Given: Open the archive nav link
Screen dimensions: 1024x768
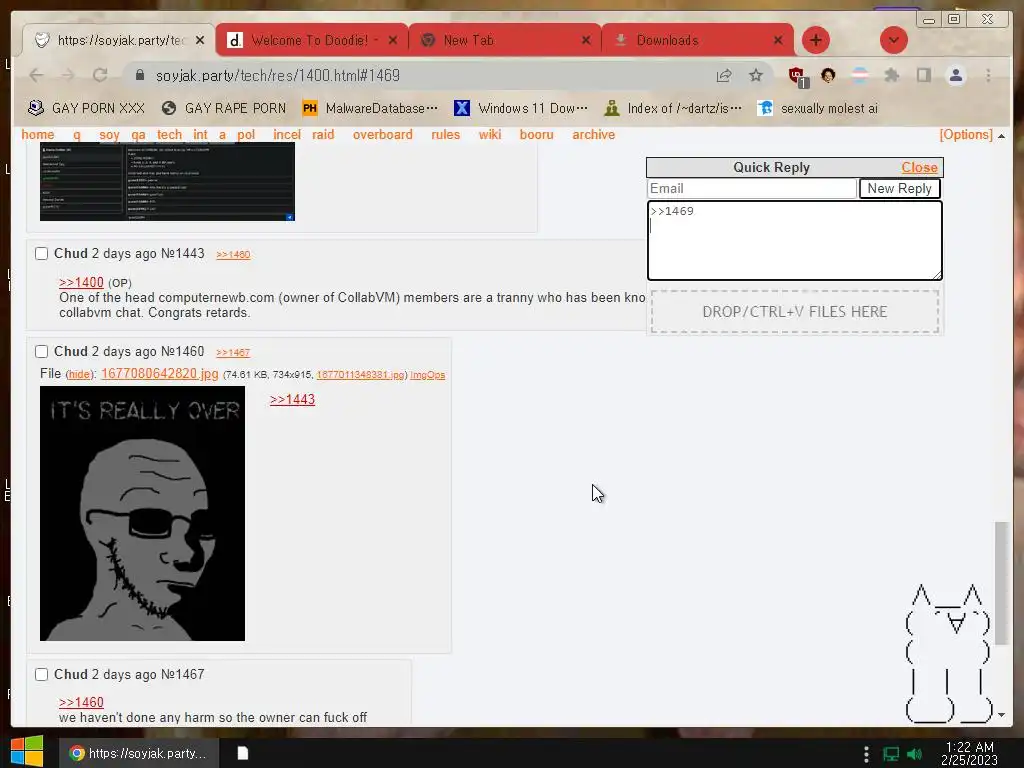Looking at the screenshot, I should pos(594,135).
